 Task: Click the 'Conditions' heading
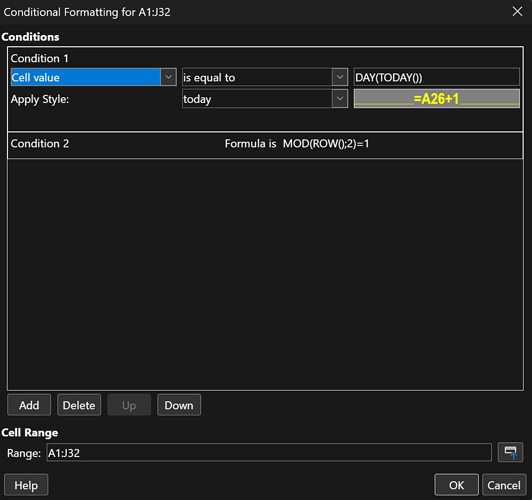pyautogui.click(x=30, y=37)
